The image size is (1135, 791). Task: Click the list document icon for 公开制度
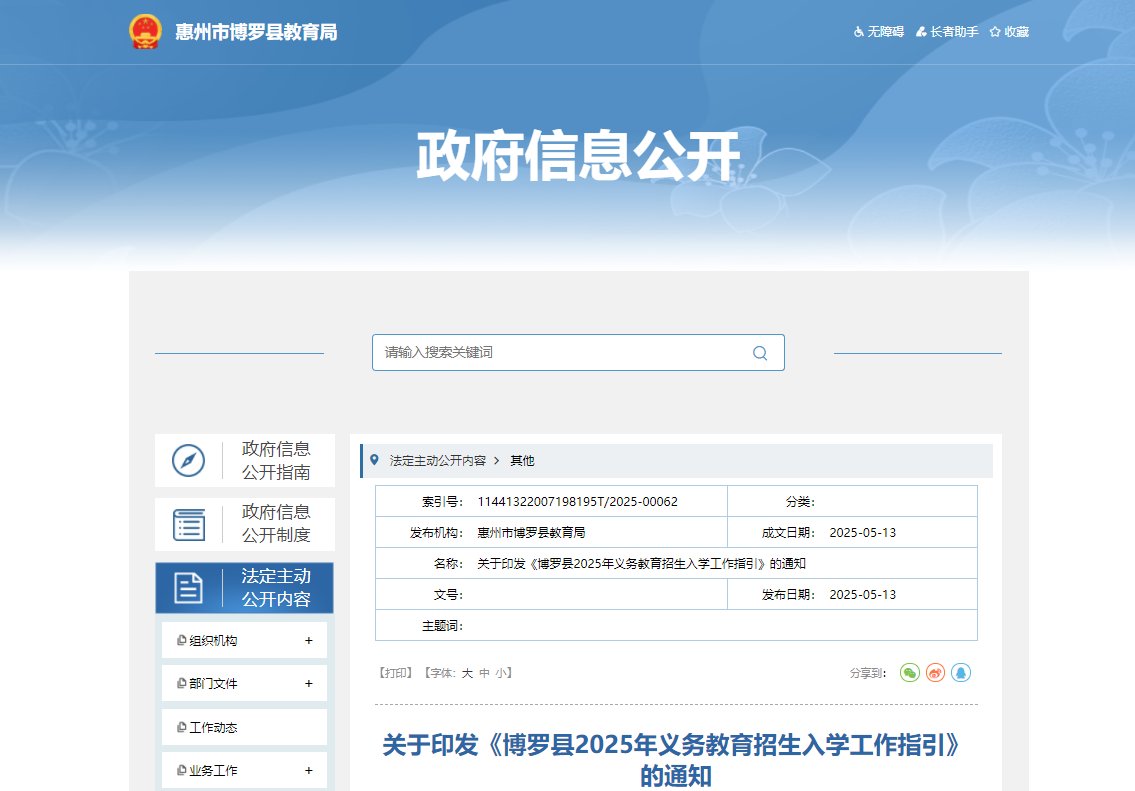pyautogui.click(x=188, y=525)
